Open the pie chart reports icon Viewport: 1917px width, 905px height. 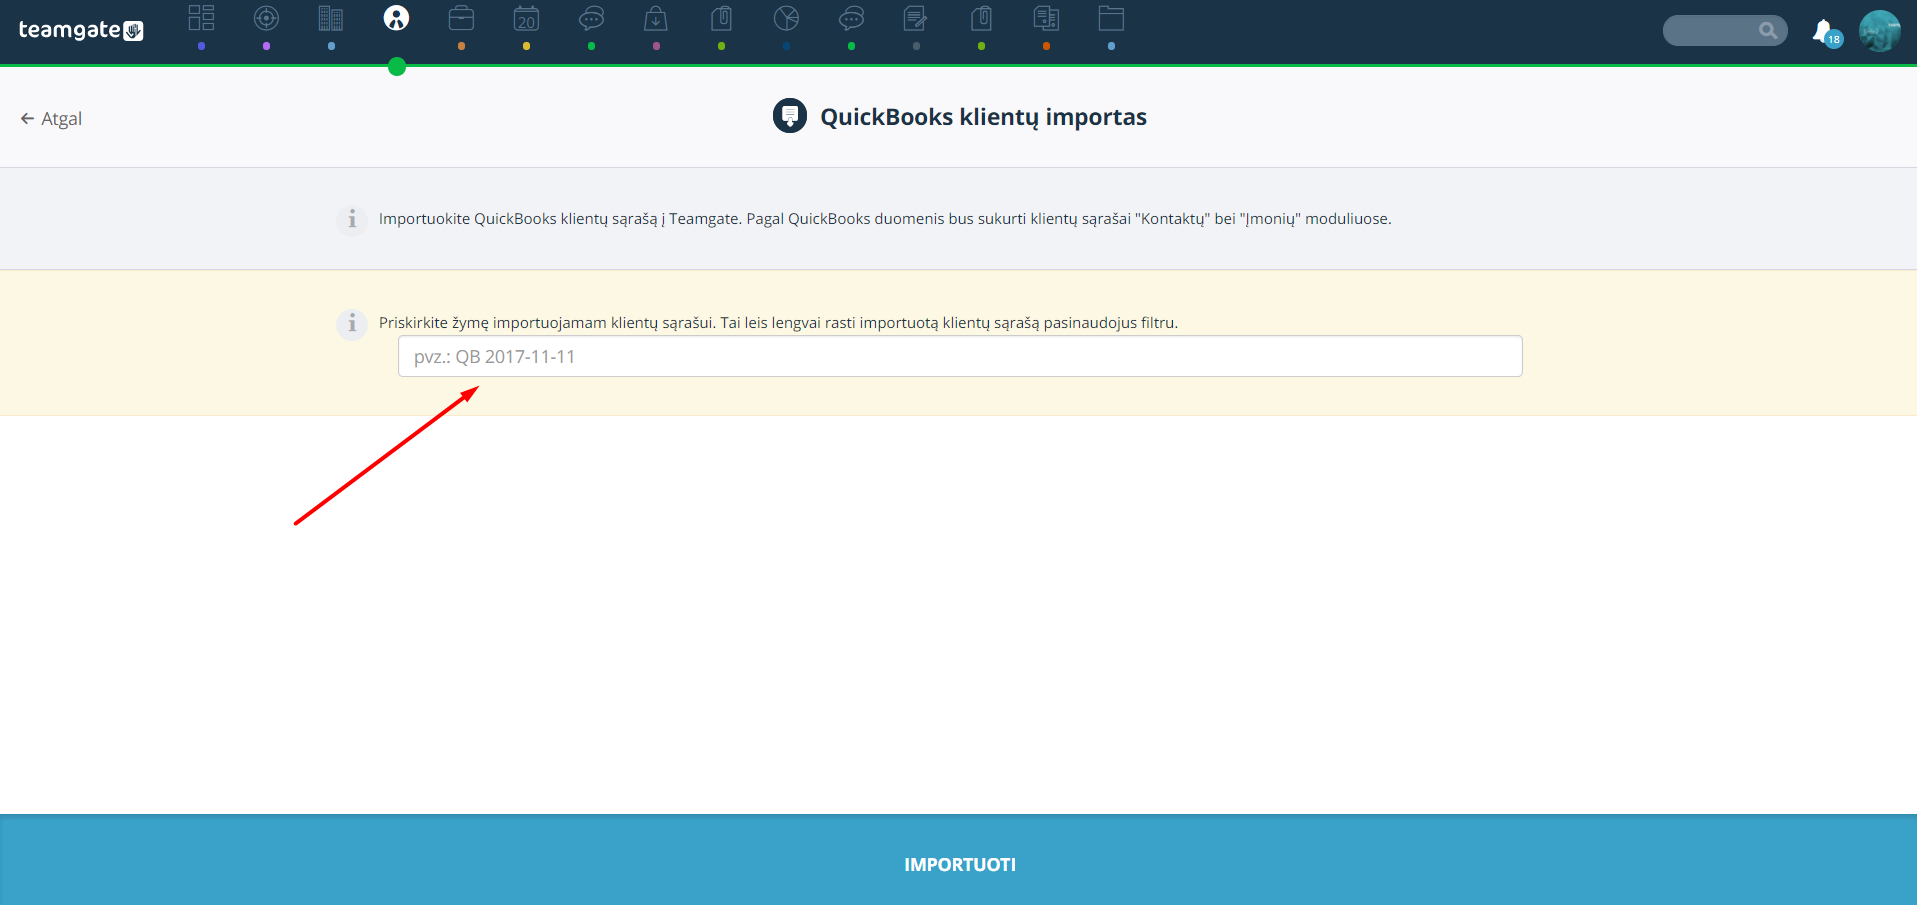(x=786, y=18)
